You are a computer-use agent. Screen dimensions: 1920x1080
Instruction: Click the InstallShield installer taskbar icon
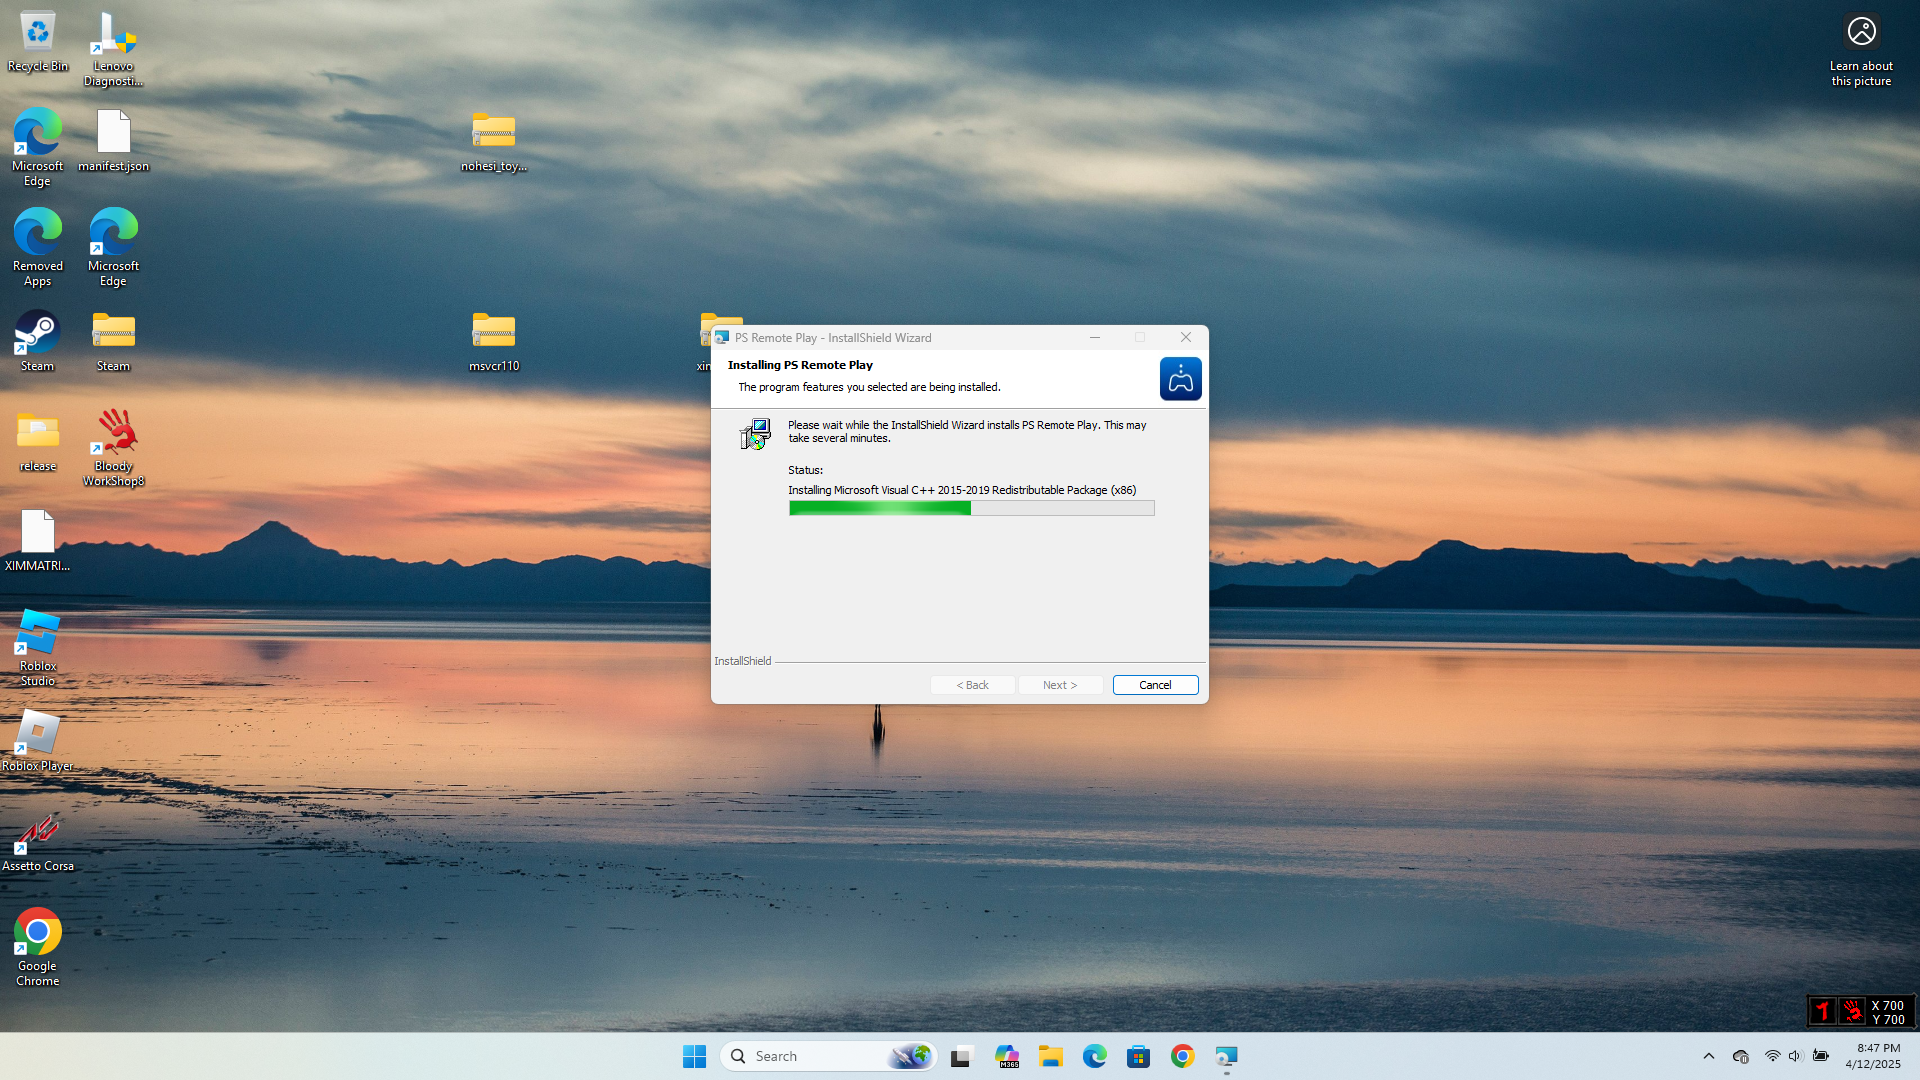pos(1227,1056)
